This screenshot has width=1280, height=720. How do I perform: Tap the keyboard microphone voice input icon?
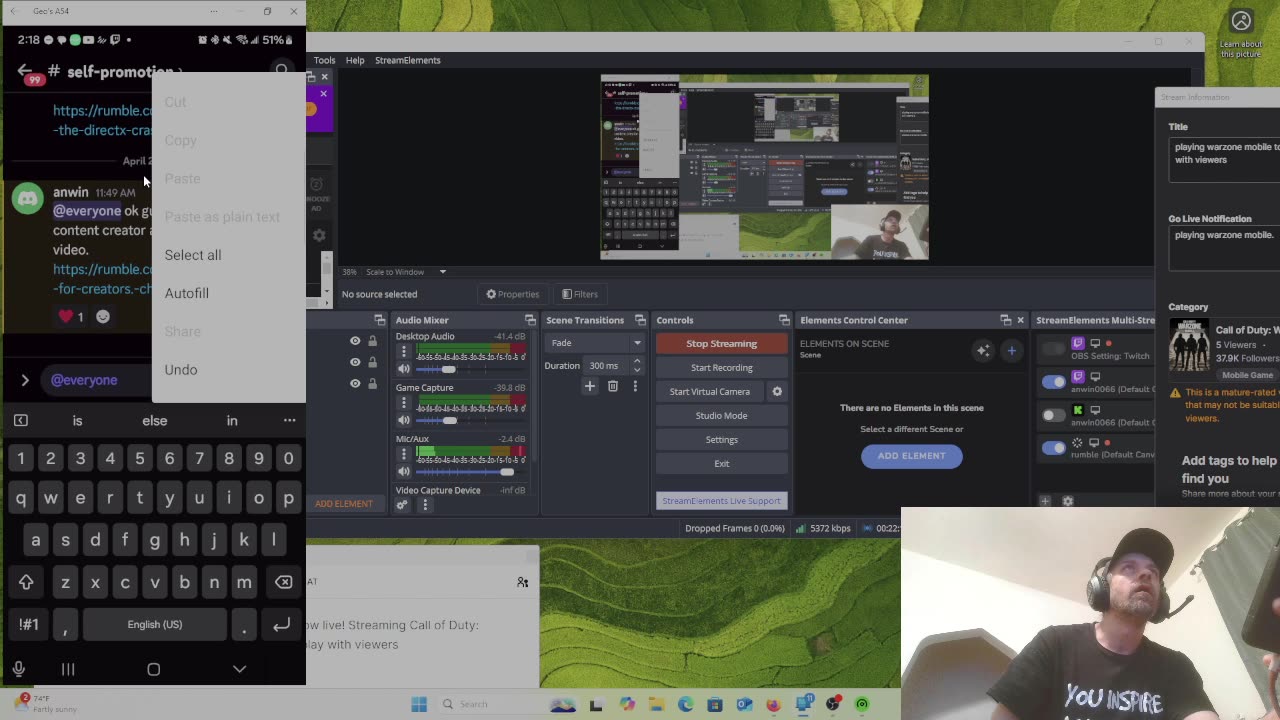19,669
